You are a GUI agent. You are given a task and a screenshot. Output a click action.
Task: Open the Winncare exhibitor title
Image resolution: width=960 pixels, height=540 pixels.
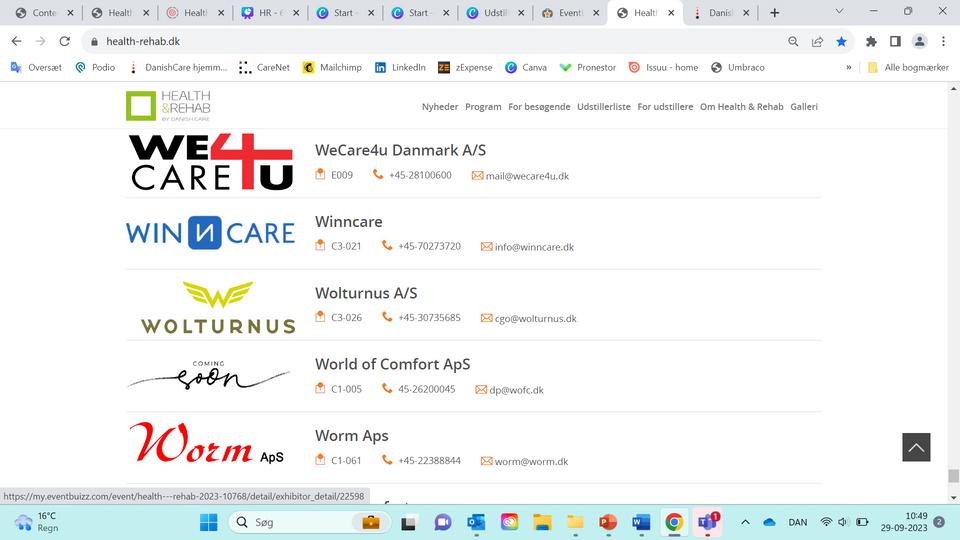pos(348,222)
